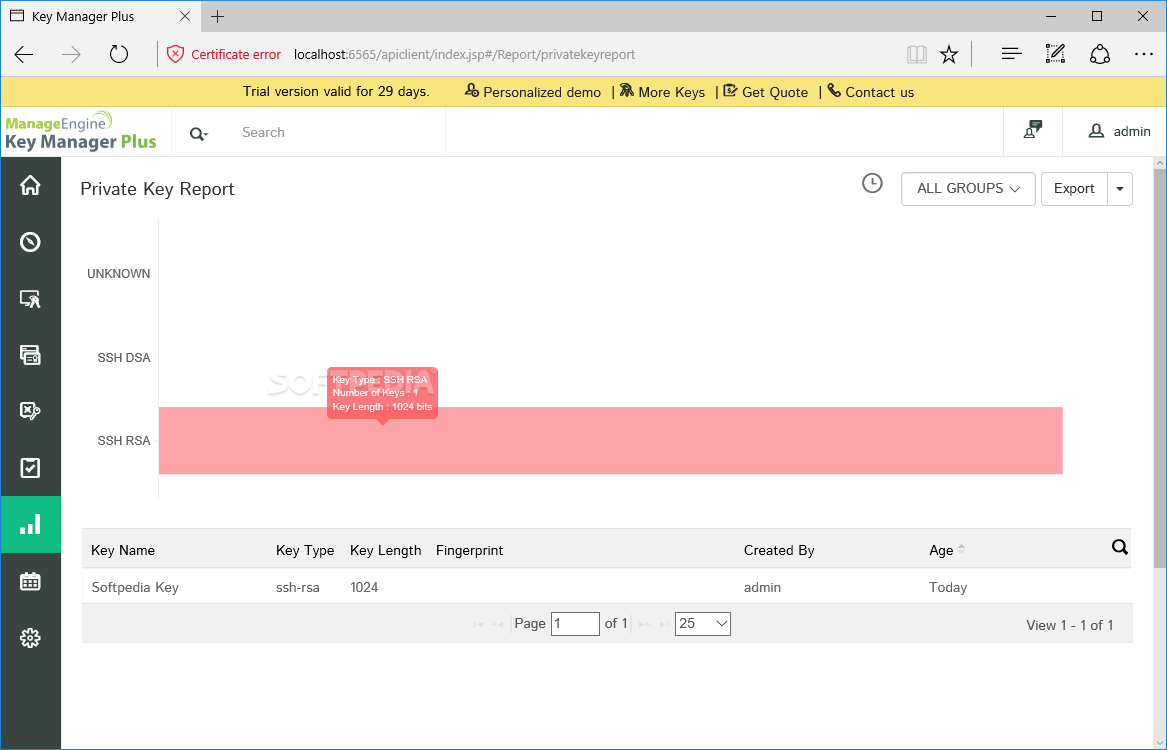Open the key rotation sidebar icon
The image size is (1167, 750).
[x=30, y=411]
